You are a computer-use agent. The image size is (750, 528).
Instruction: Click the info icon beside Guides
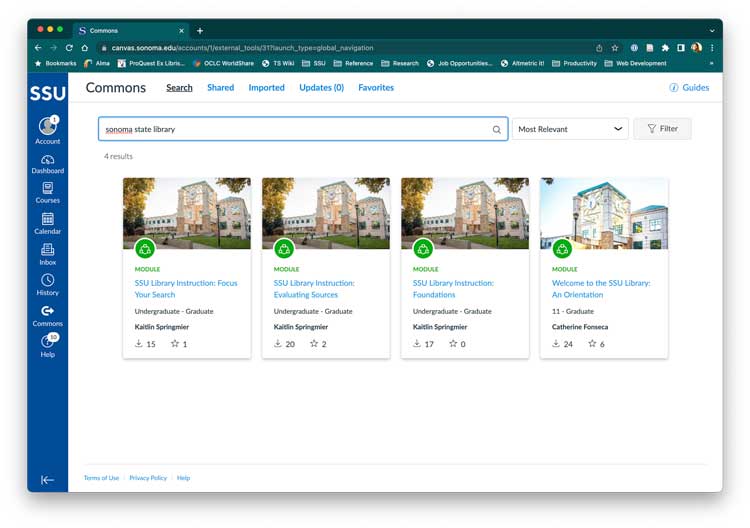pos(673,88)
